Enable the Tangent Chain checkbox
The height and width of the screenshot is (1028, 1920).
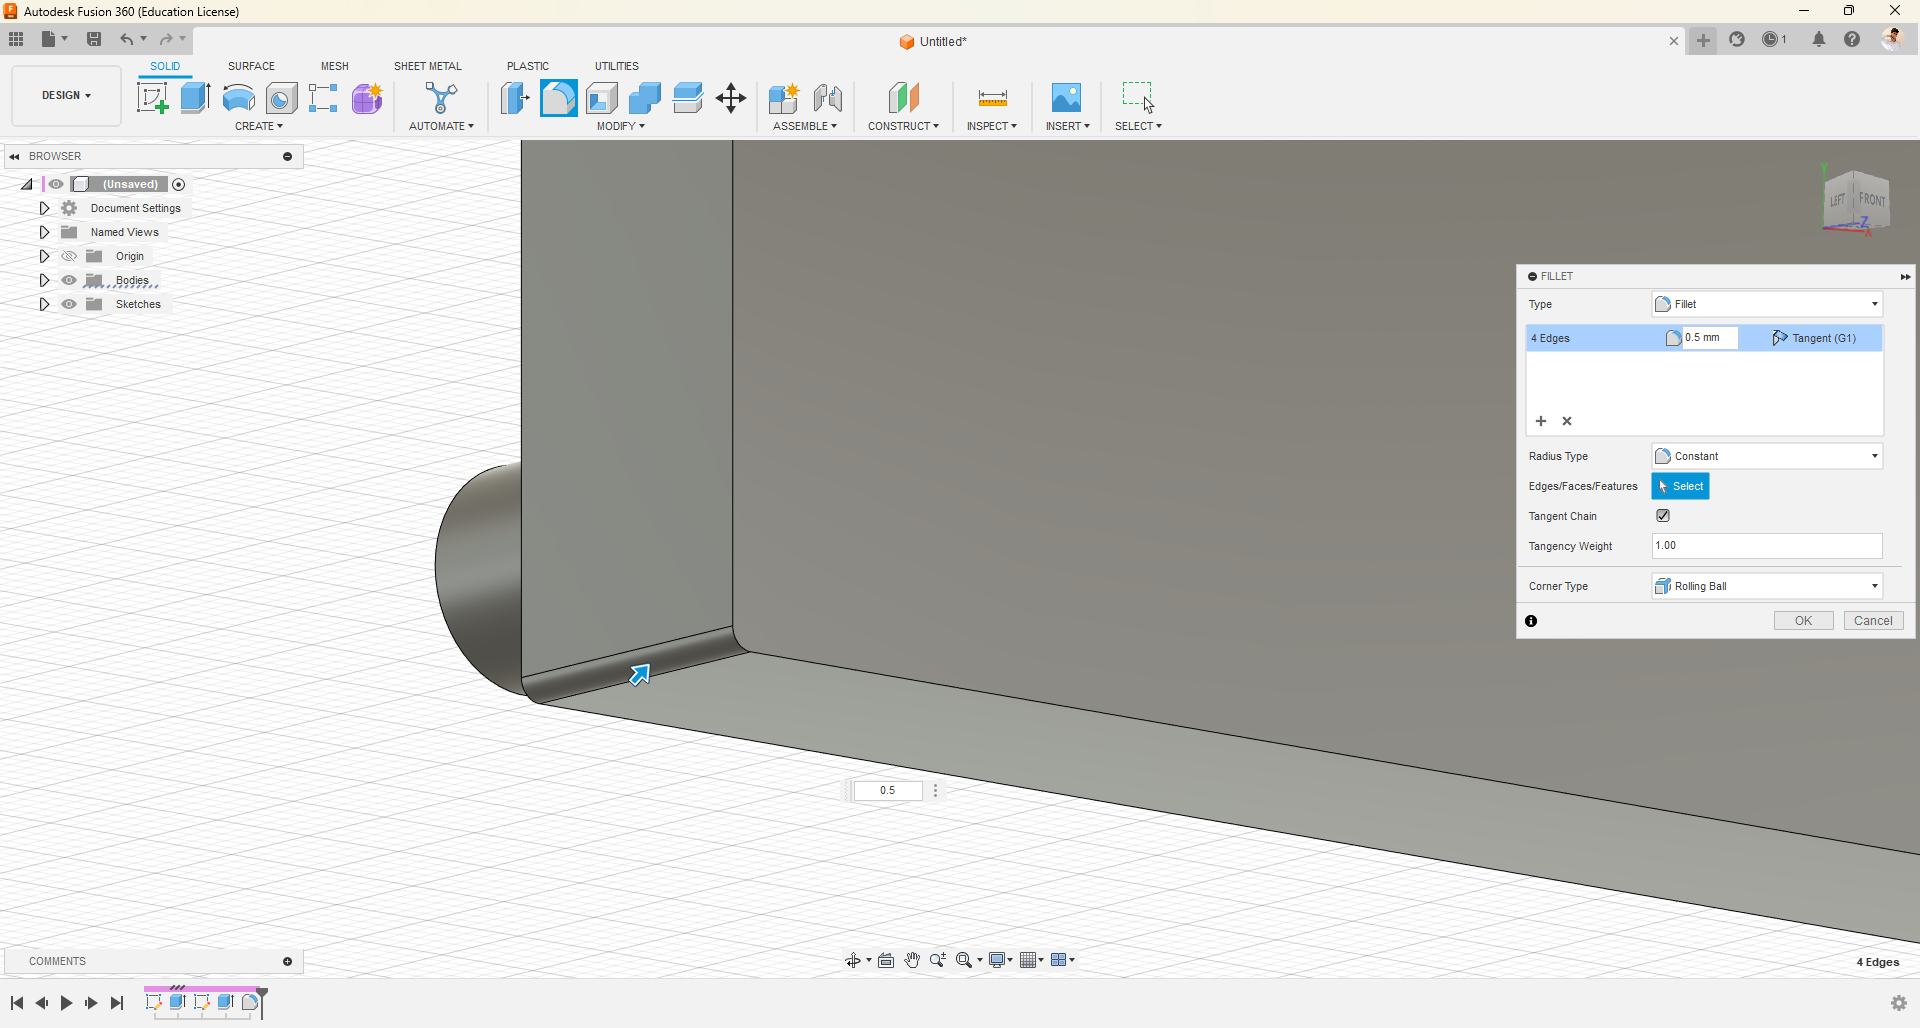(x=1663, y=516)
